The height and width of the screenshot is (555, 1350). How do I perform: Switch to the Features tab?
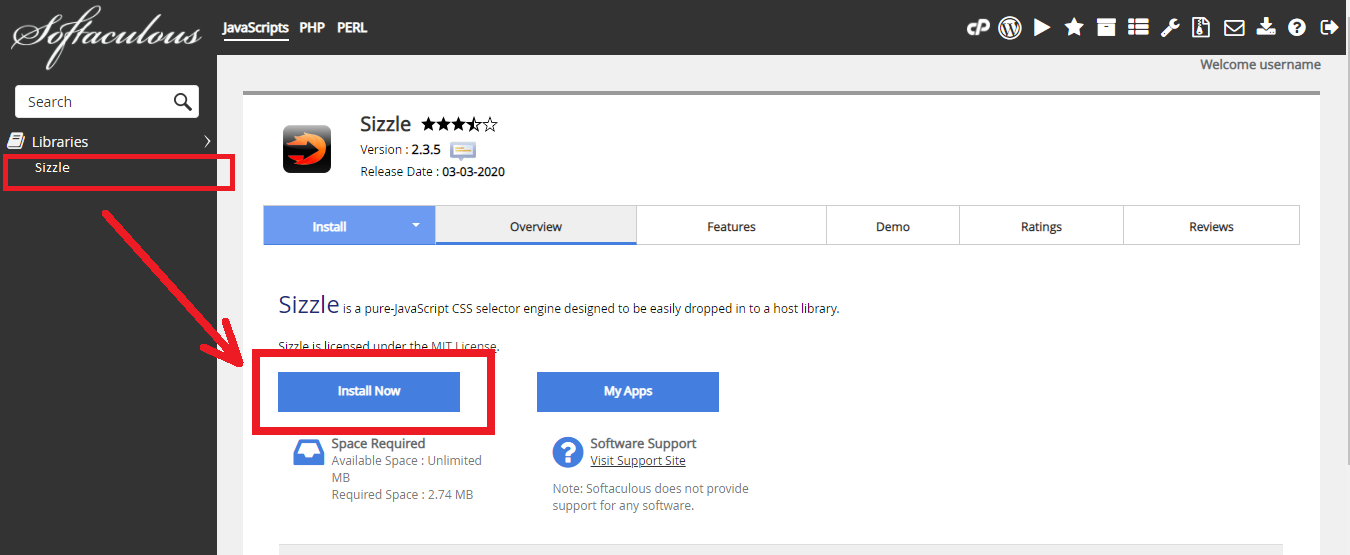pyautogui.click(x=731, y=227)
